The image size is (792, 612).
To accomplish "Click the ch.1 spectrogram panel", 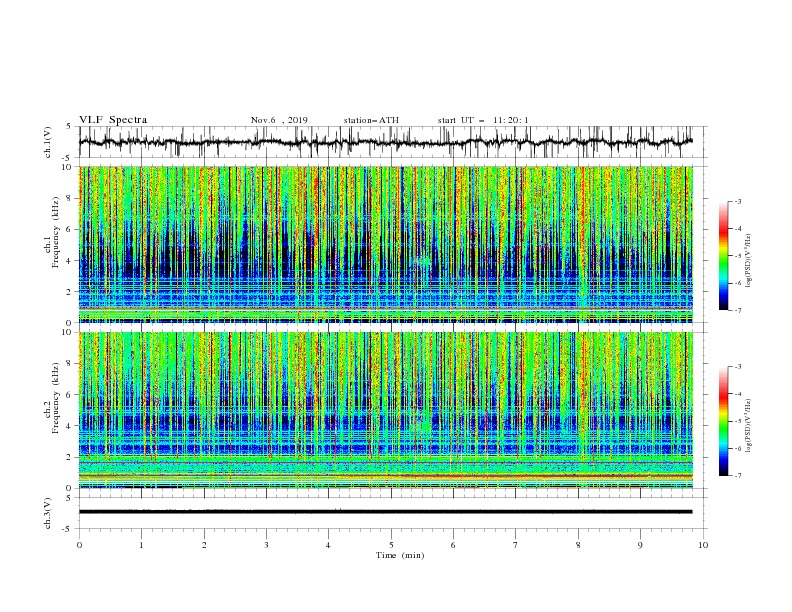I will click(386, 244).
